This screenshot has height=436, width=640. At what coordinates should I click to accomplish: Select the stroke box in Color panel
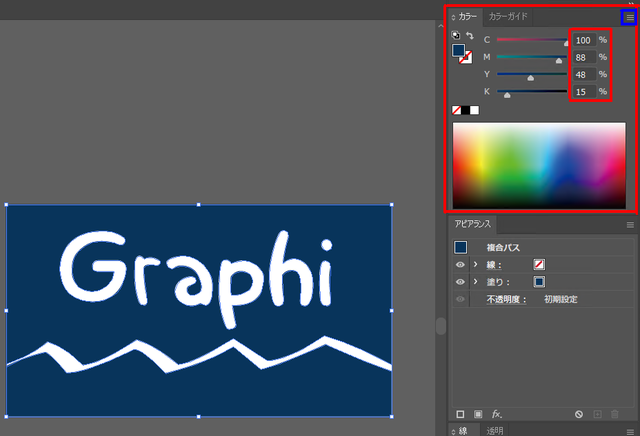(x=466, y=58)
